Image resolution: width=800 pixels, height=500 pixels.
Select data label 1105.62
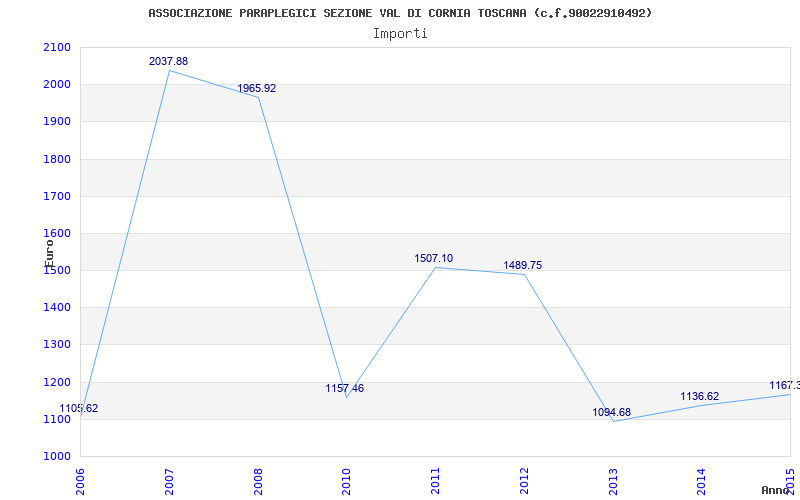click(x=79, y=408)
